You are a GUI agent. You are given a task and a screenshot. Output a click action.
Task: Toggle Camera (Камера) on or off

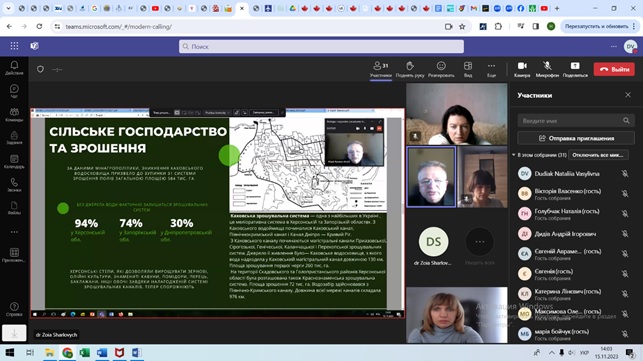pos(522,69)
